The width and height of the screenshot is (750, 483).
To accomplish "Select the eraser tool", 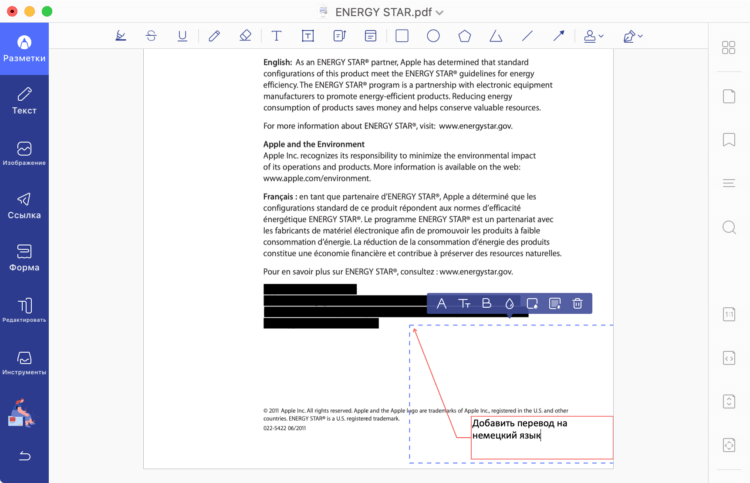I will [245, 36].
